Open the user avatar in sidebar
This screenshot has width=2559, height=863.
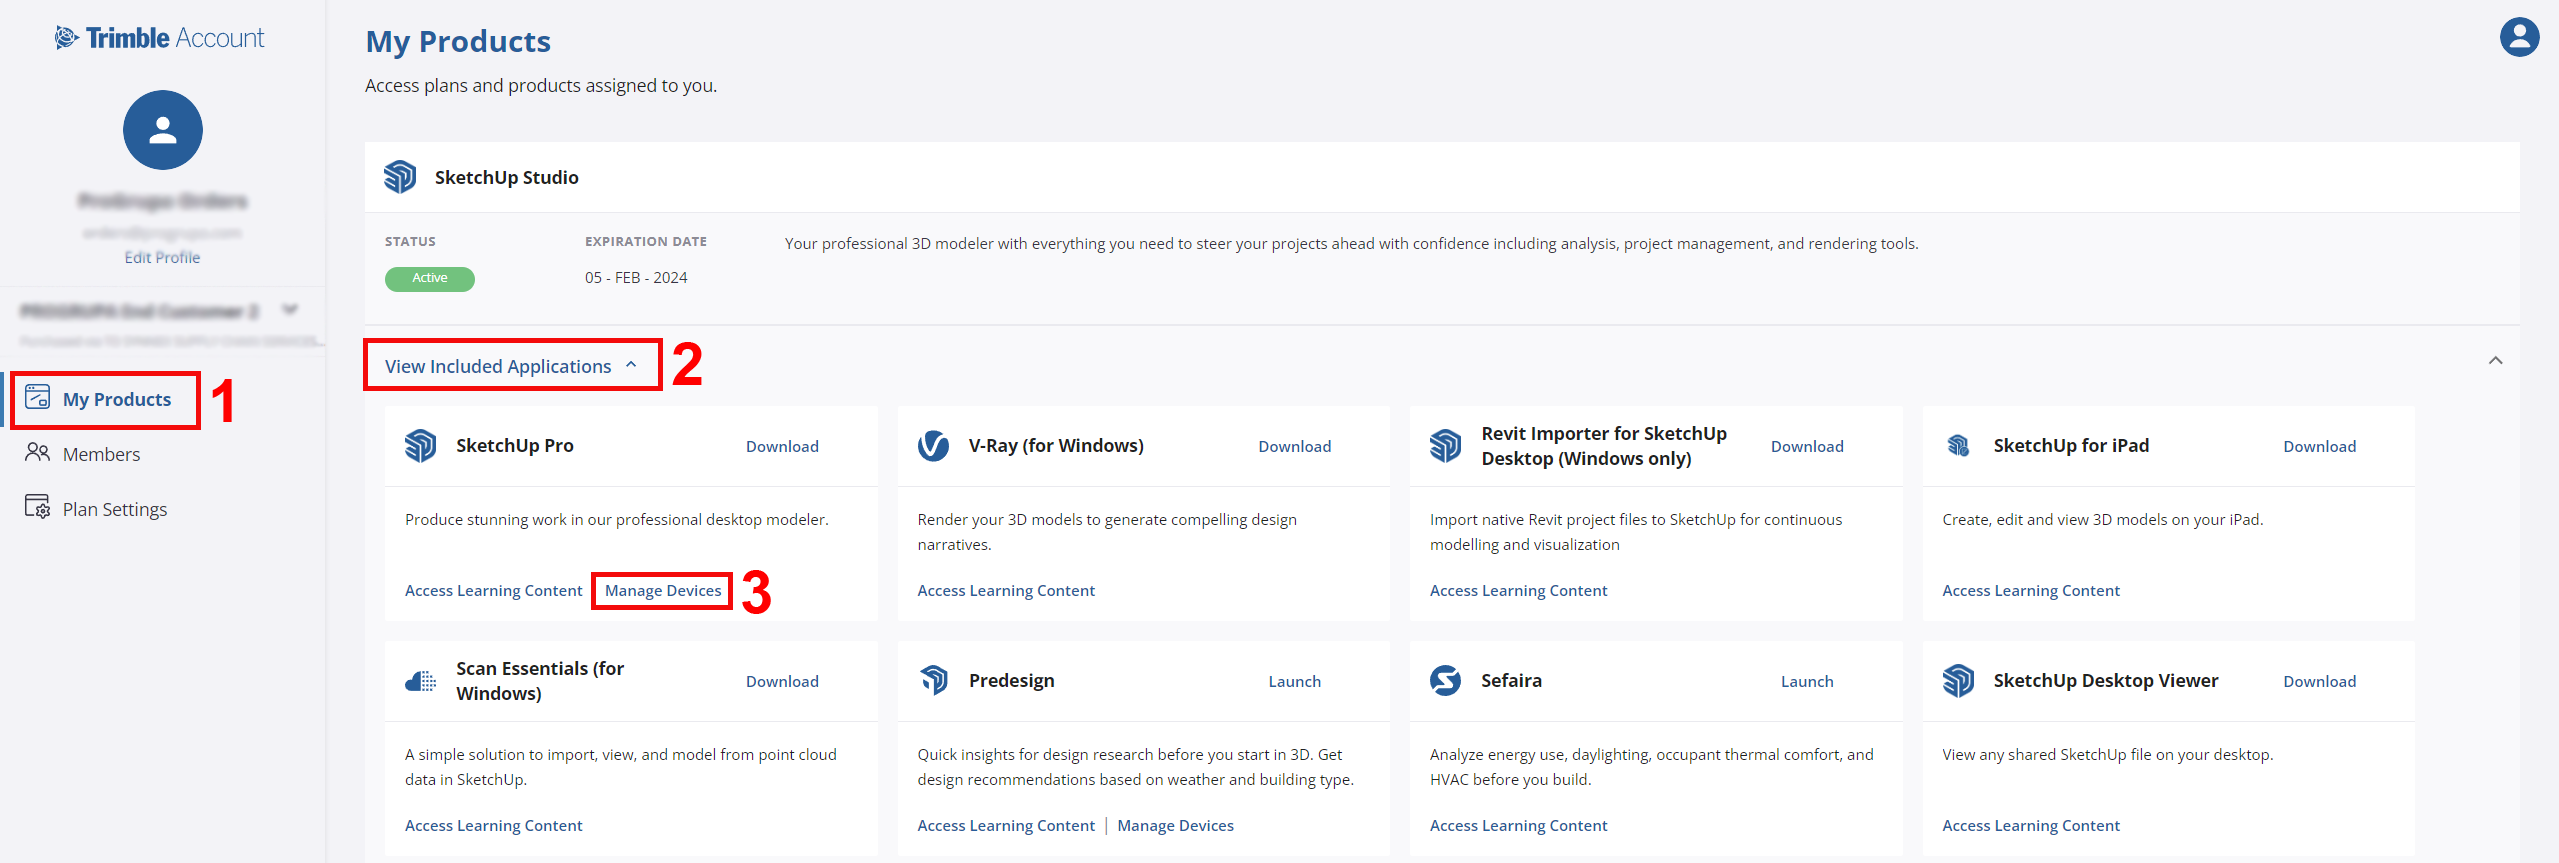[x=163, y=130]
